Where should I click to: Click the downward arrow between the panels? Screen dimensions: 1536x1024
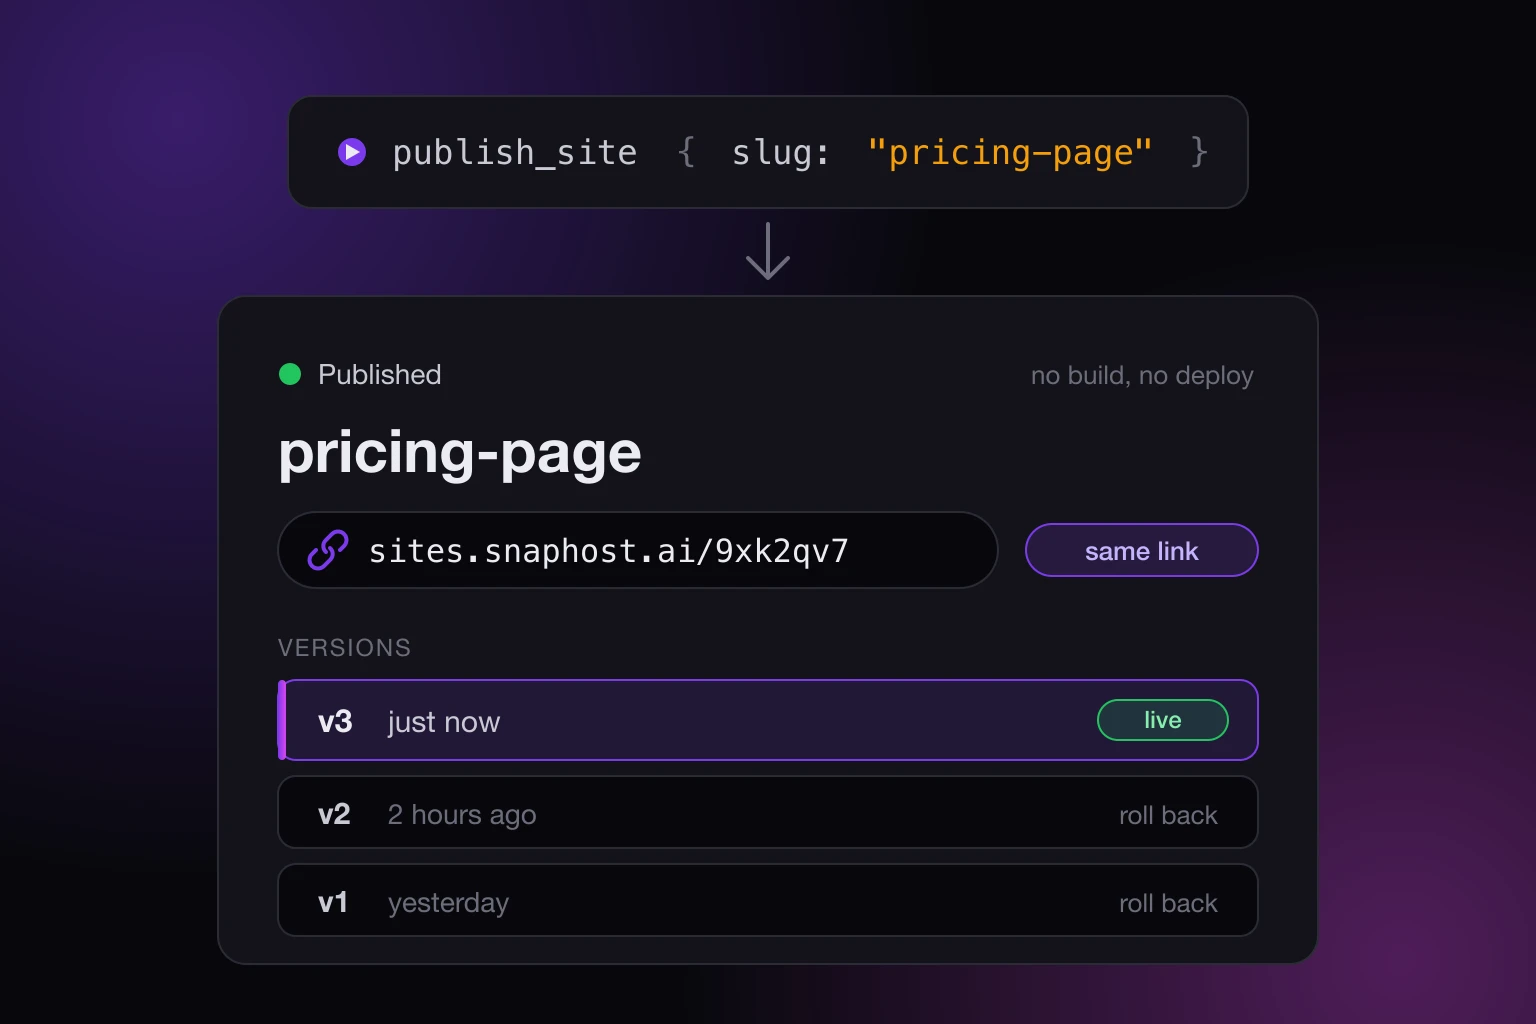point(768,251)
